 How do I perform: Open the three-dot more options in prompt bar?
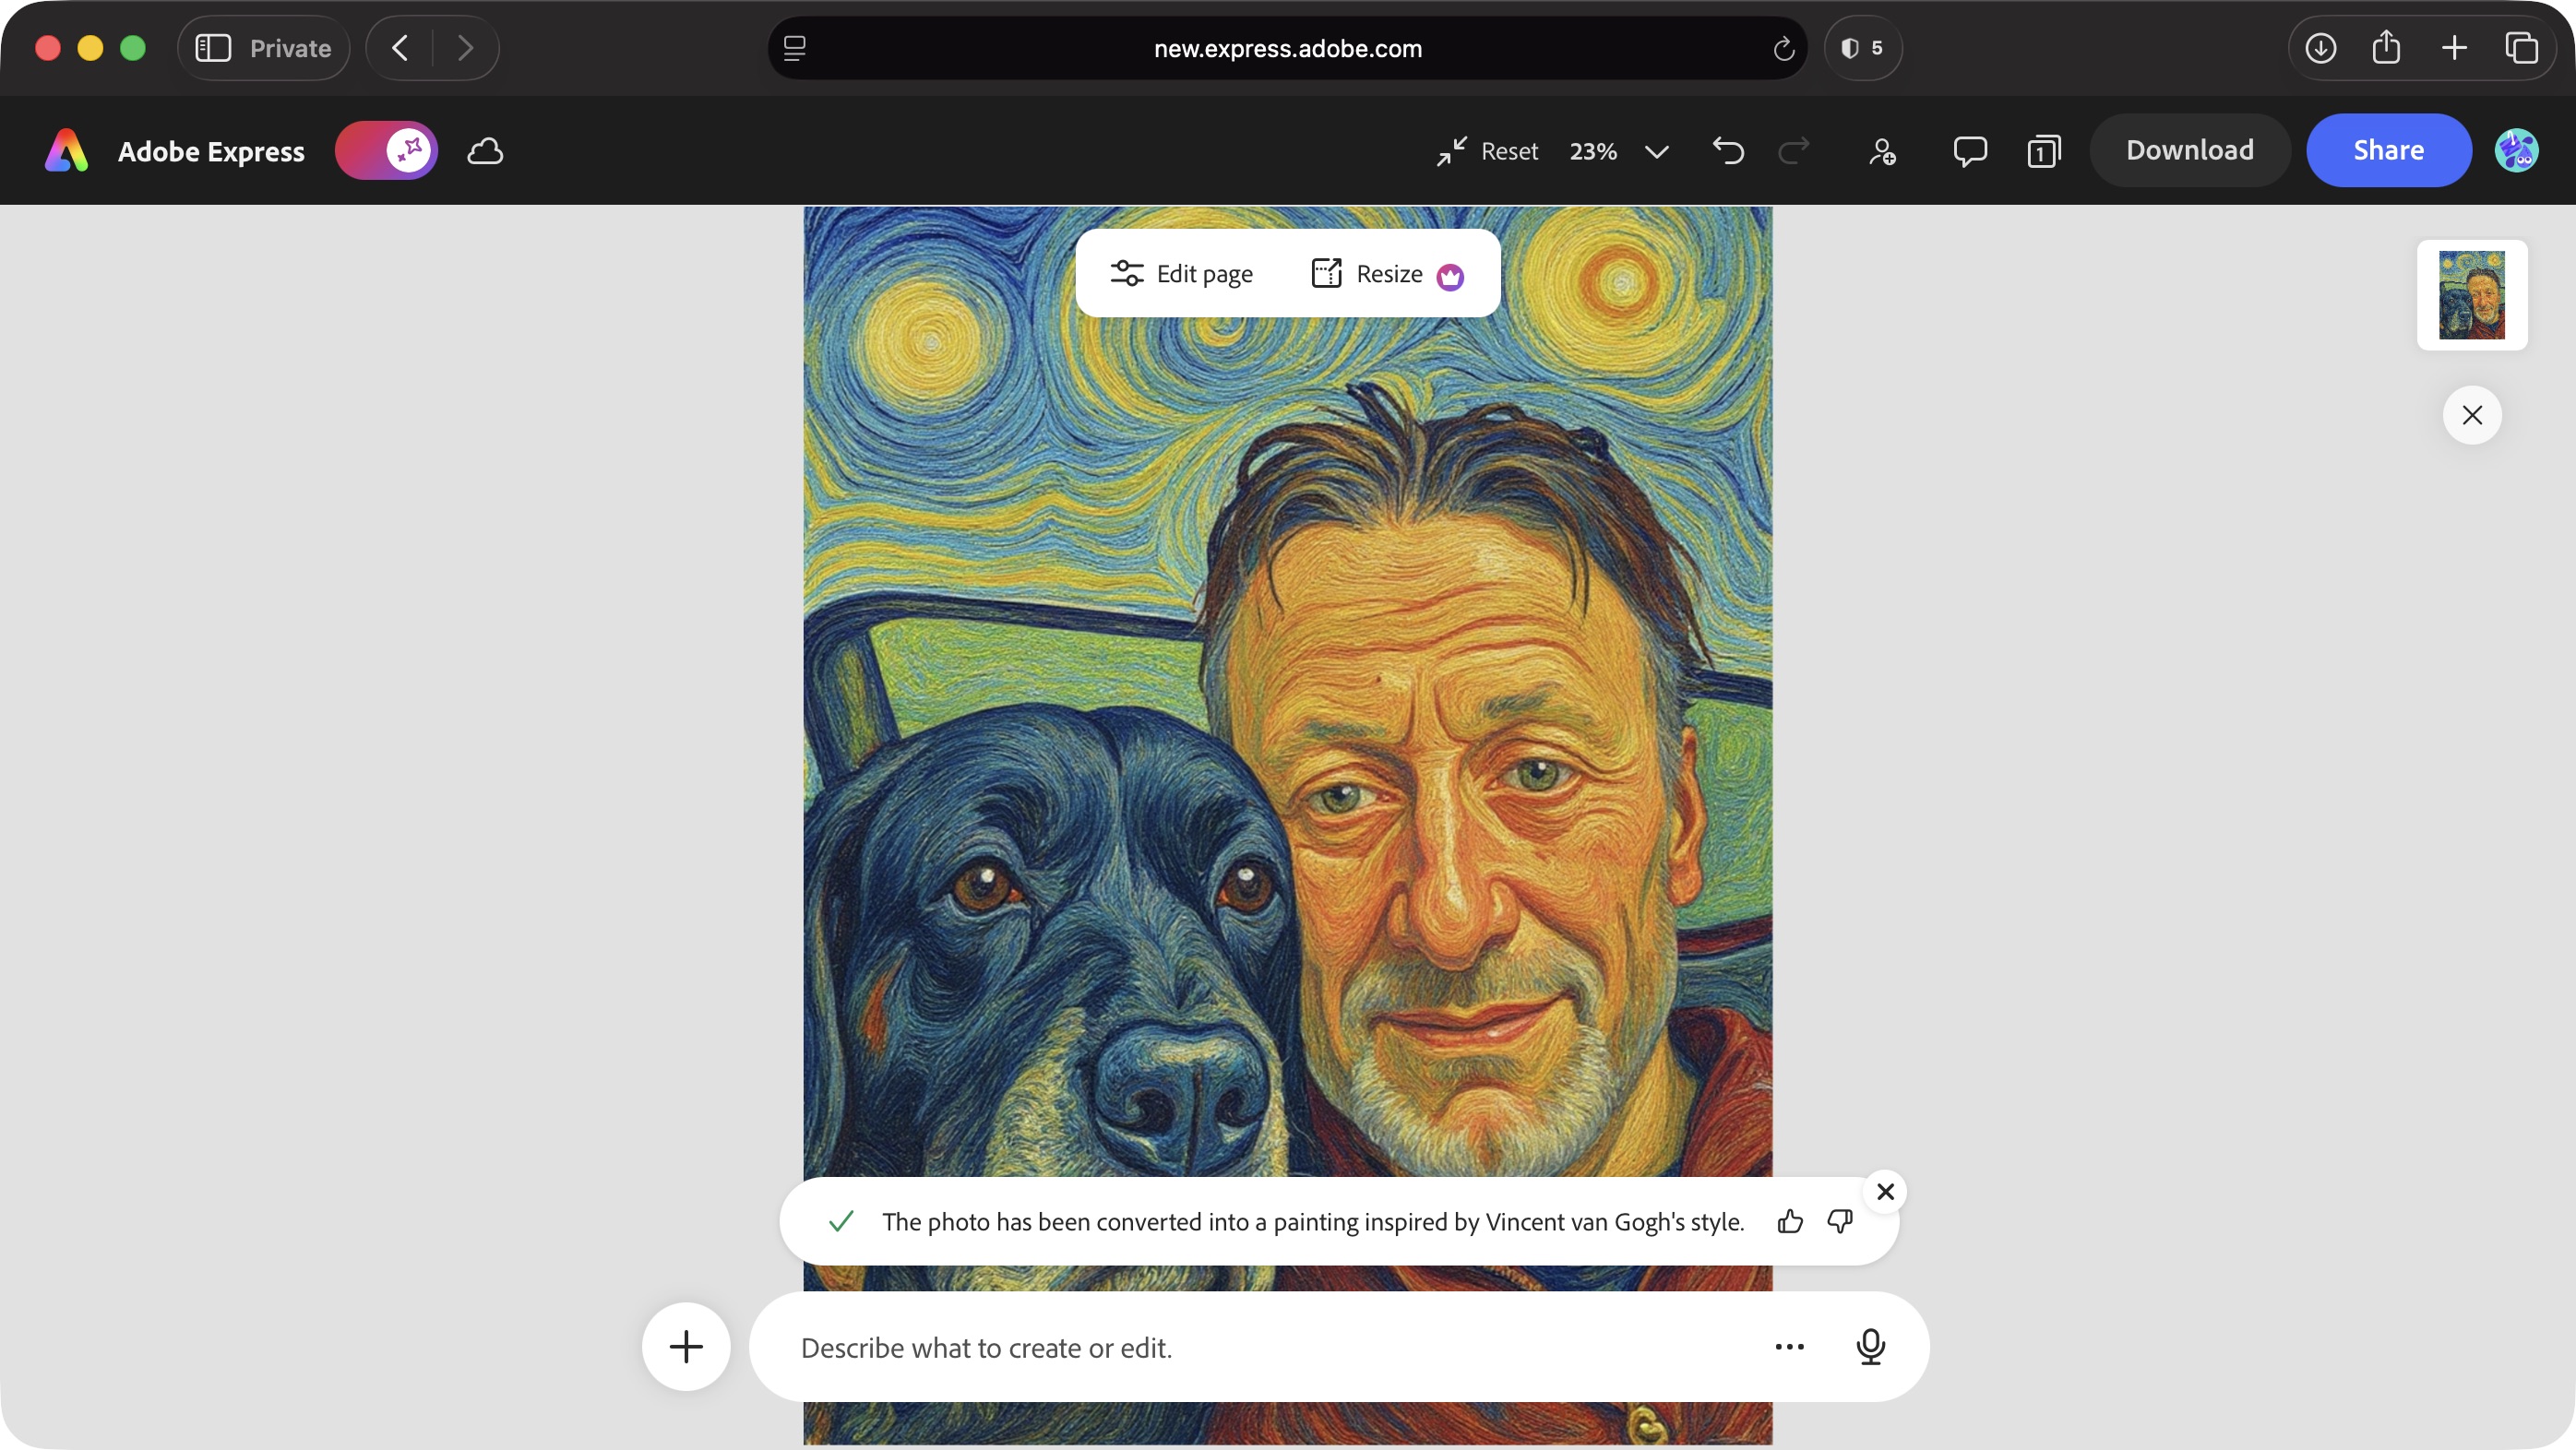tap(1789, 1346)
